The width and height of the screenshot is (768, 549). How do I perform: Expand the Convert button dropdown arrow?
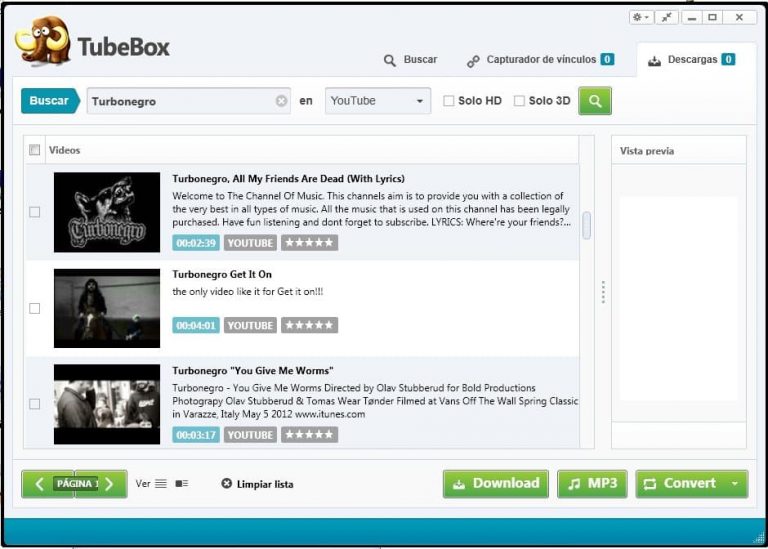[735, 483]
